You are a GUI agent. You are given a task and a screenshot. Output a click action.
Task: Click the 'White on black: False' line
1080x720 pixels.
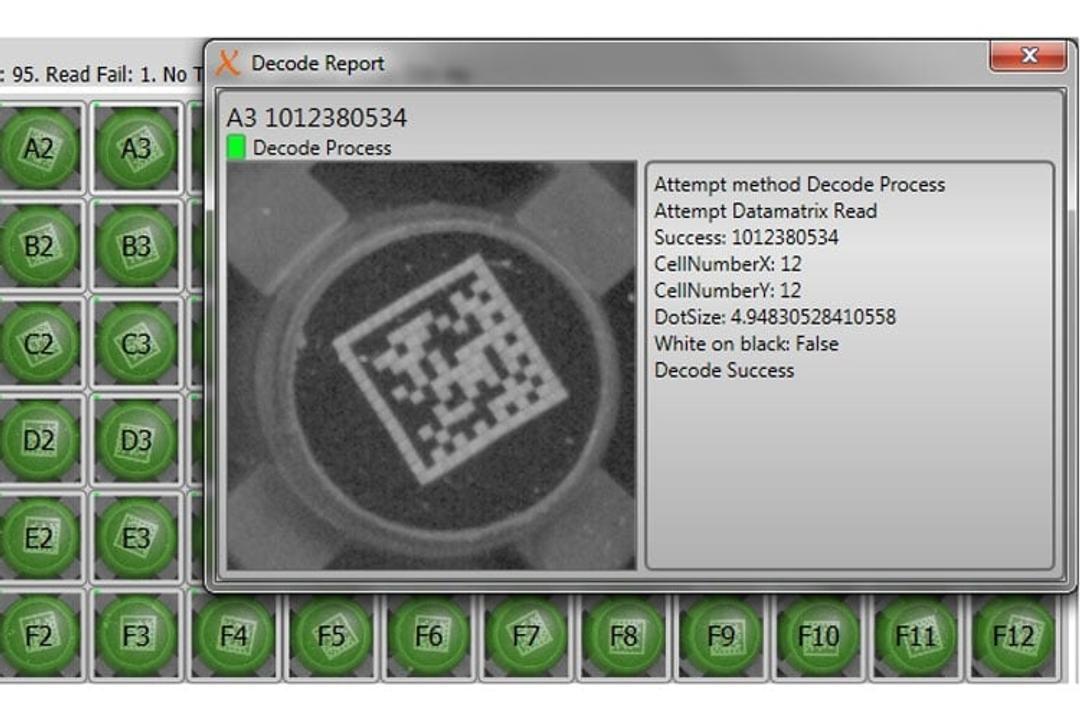(746, 343)
